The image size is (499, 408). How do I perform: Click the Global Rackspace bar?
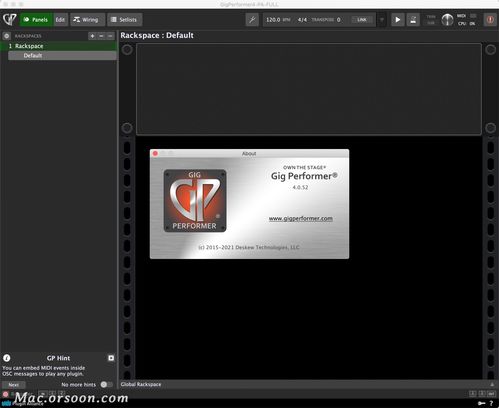click(x=308, y=384)
